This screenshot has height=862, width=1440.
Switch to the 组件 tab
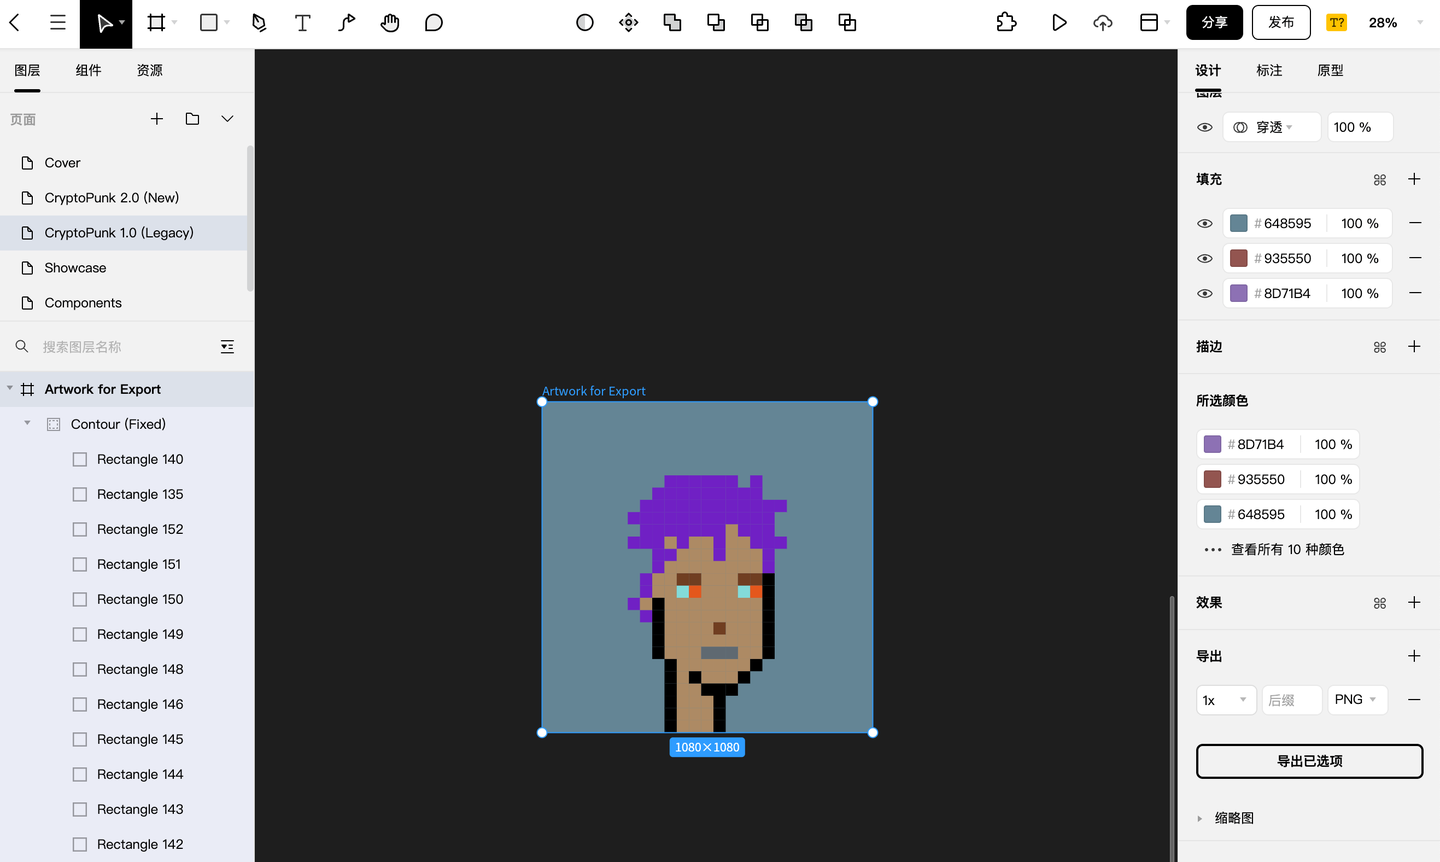[88, 70]
